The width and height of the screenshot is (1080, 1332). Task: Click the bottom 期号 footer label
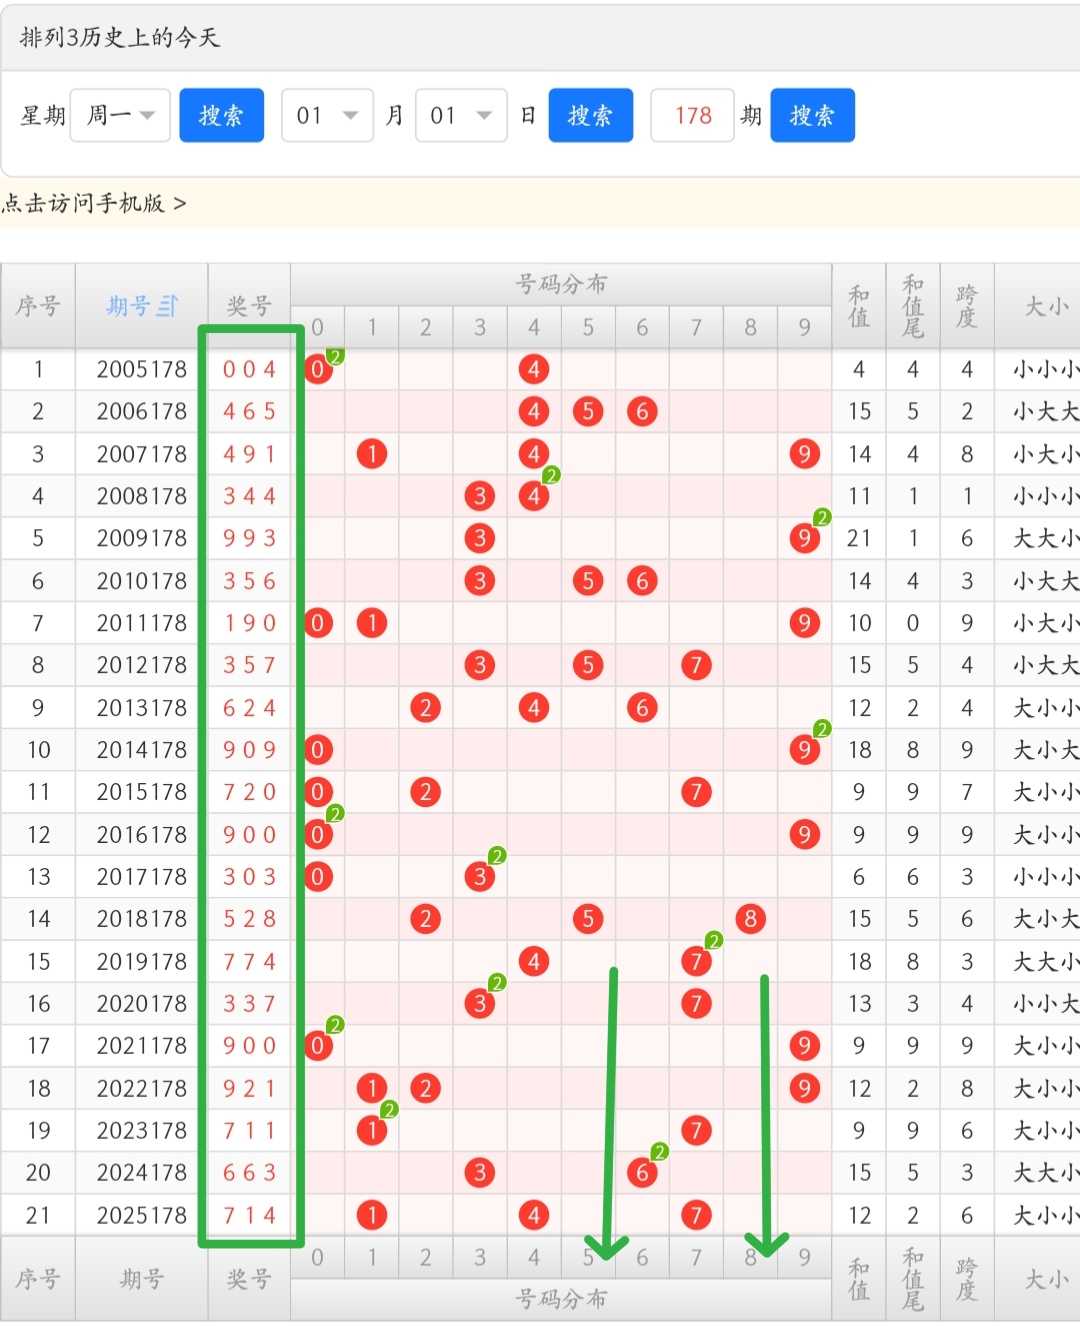coord(142,1279)
